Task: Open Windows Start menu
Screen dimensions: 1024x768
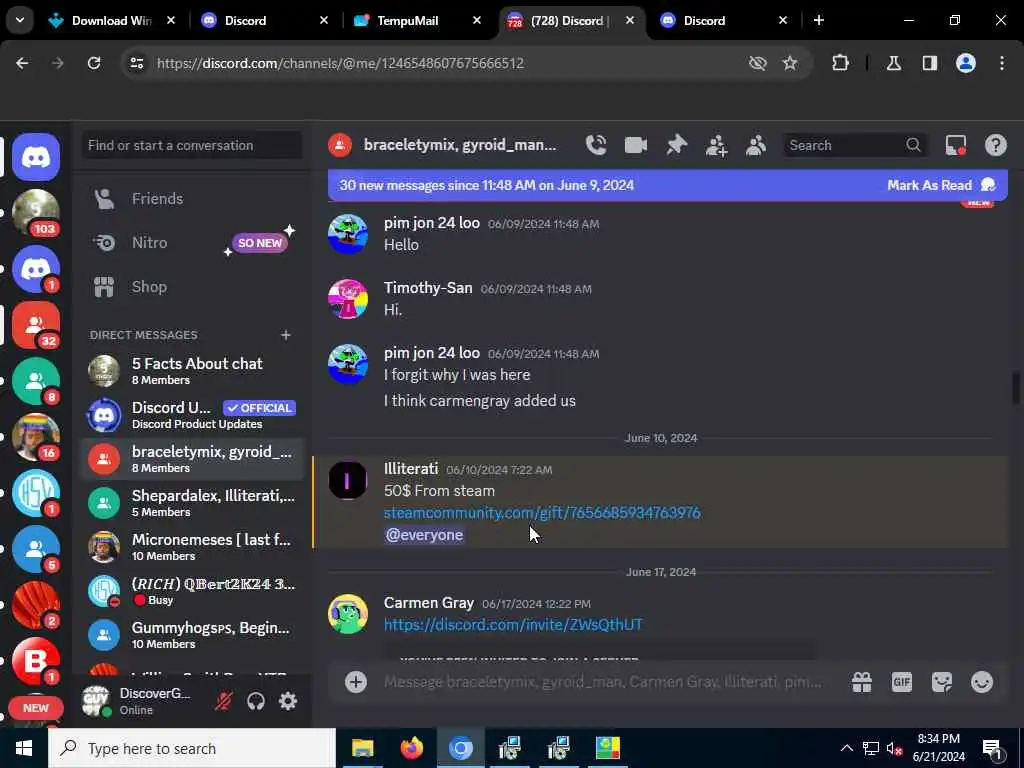Action: pos(24,748)
